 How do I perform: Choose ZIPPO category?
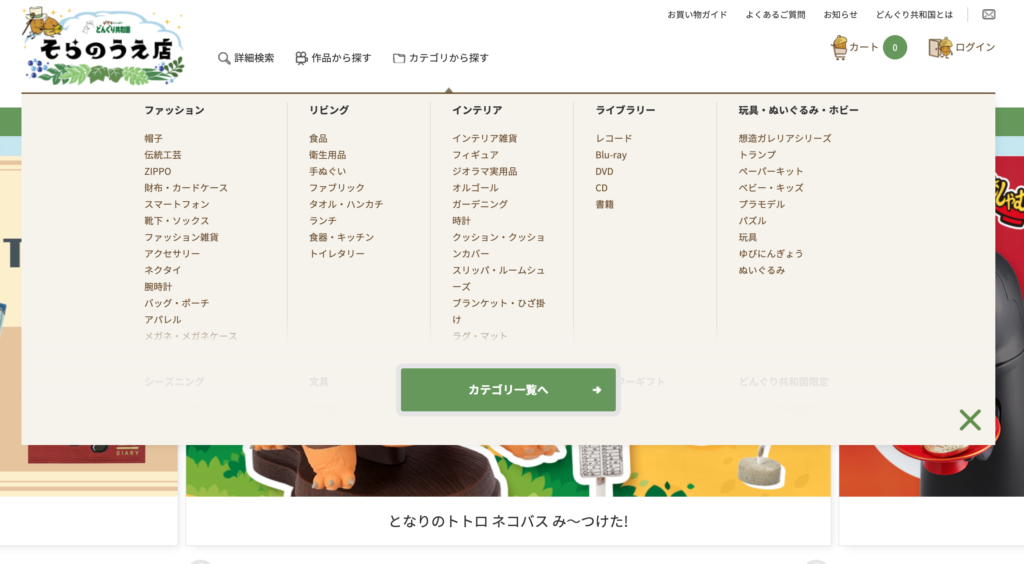click(157, 171)
